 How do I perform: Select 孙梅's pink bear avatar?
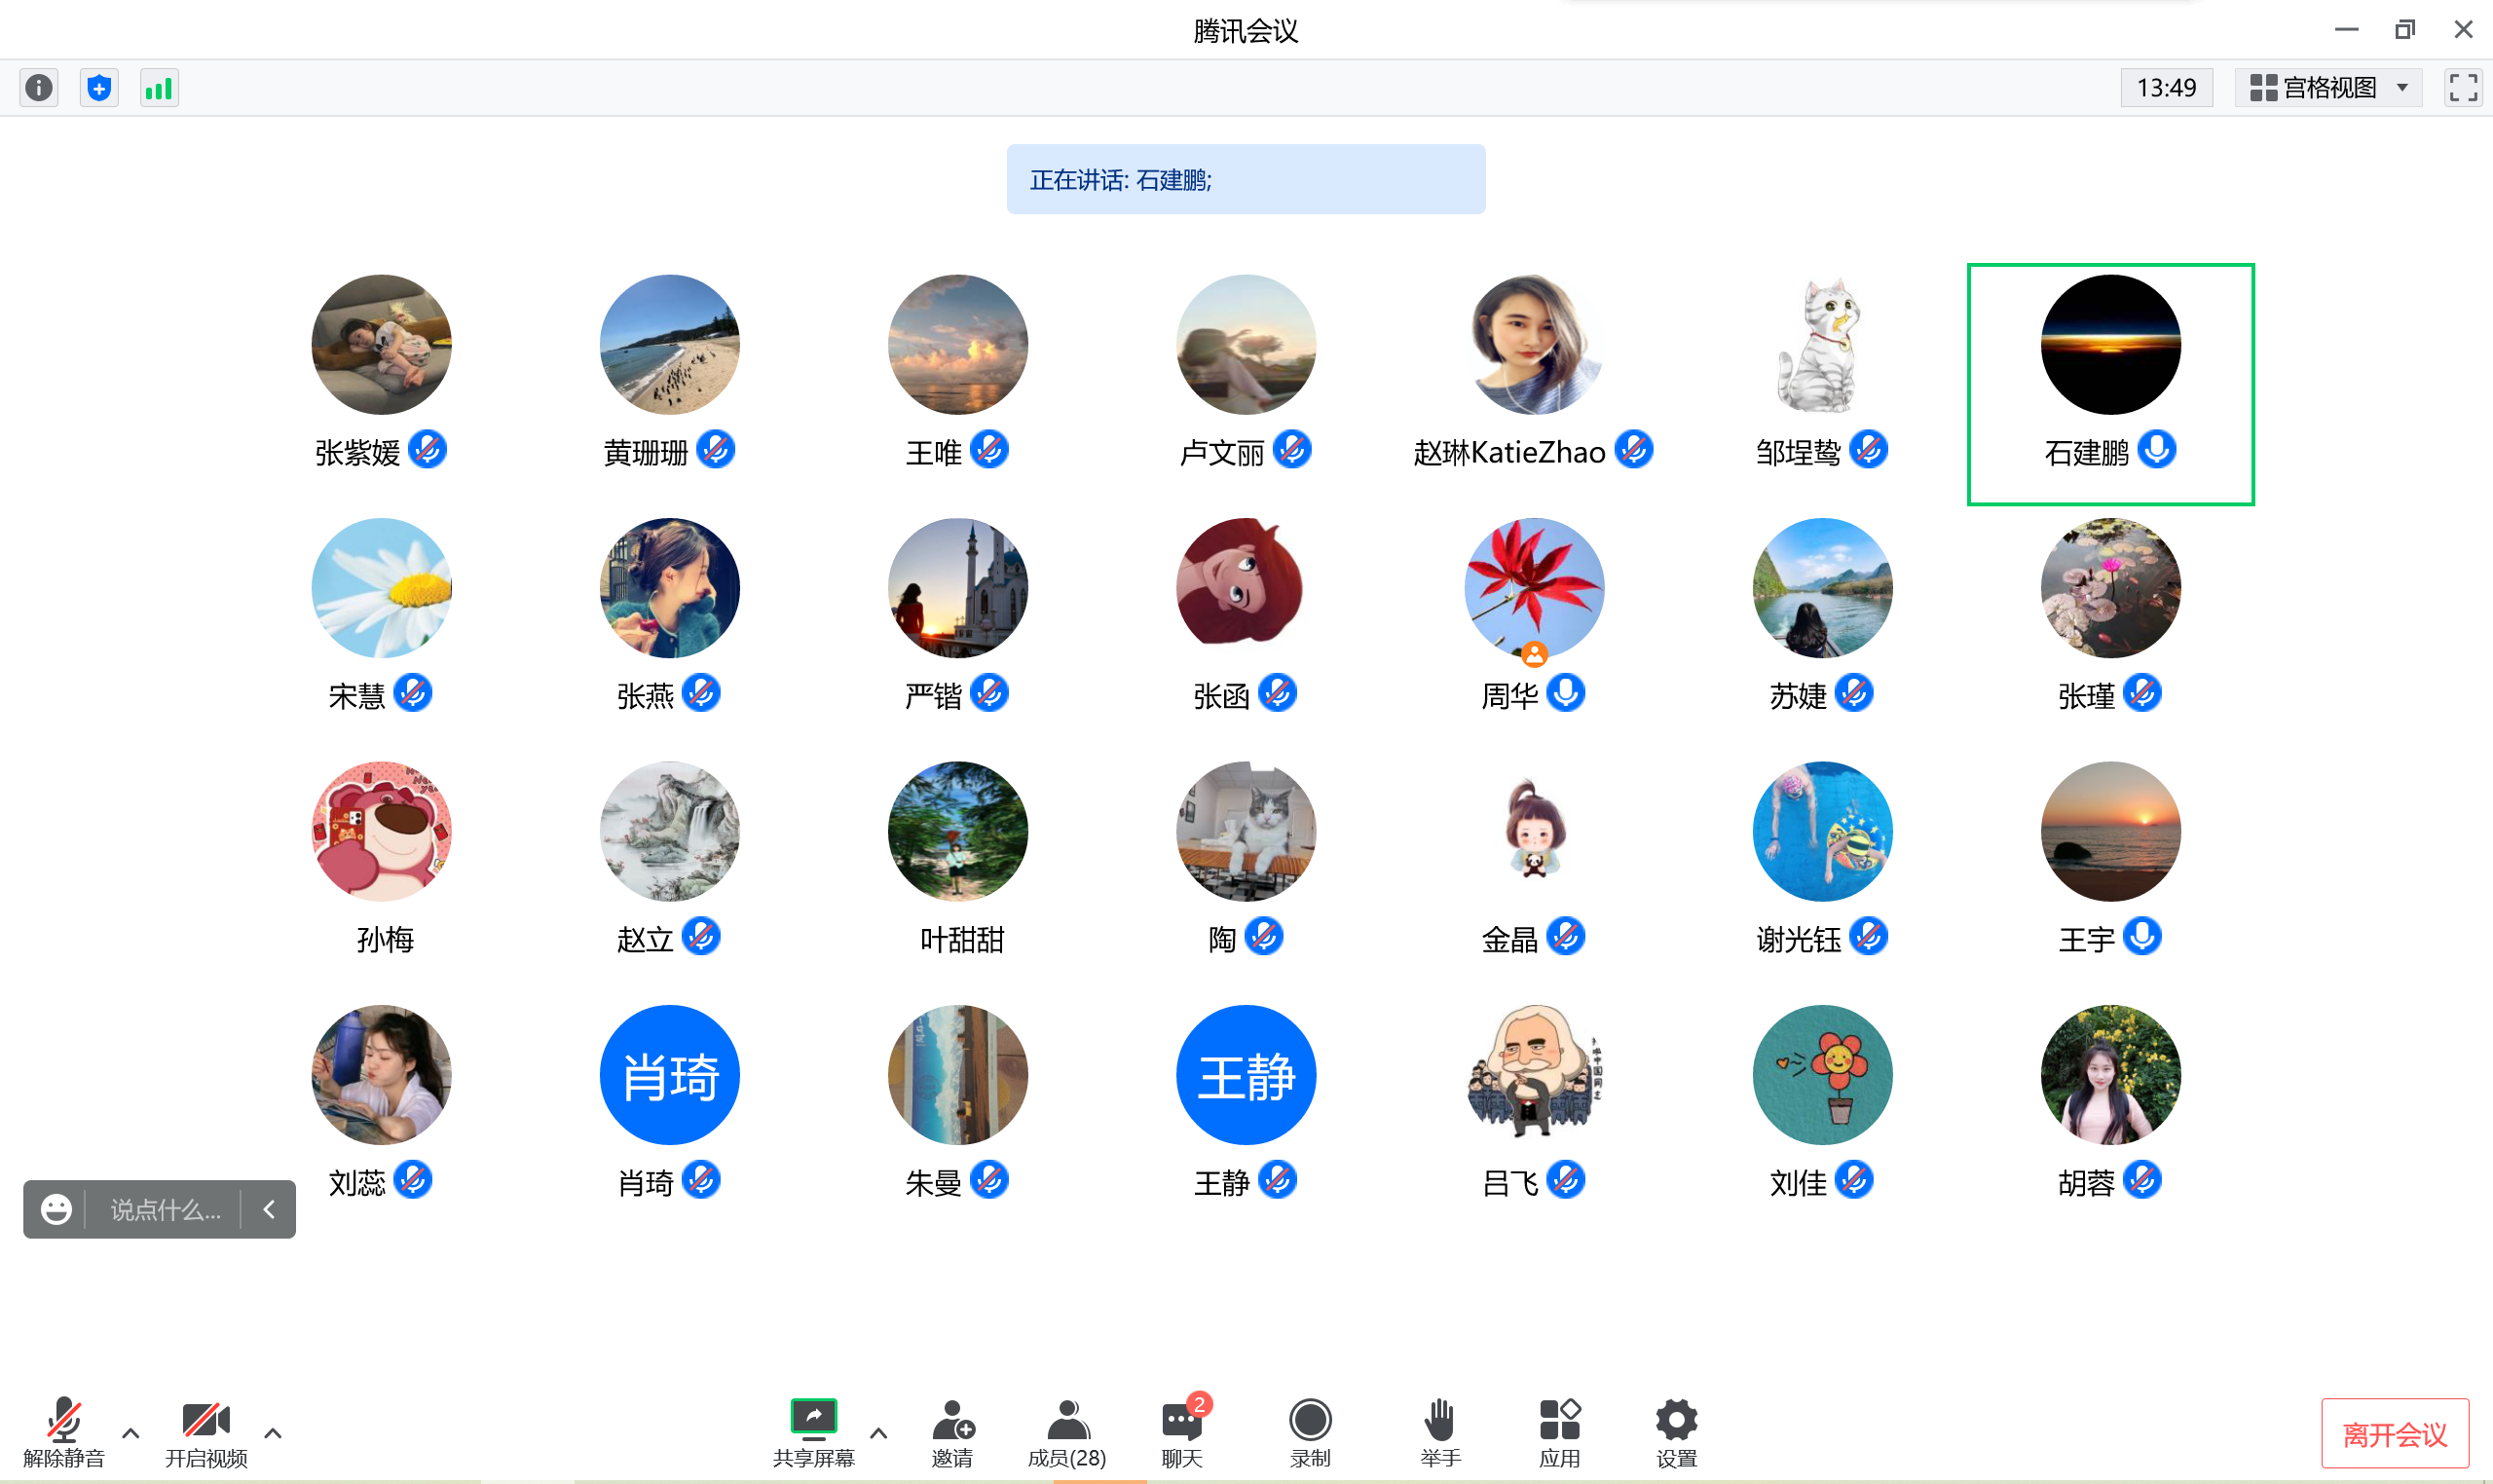[x=381, y=831]
